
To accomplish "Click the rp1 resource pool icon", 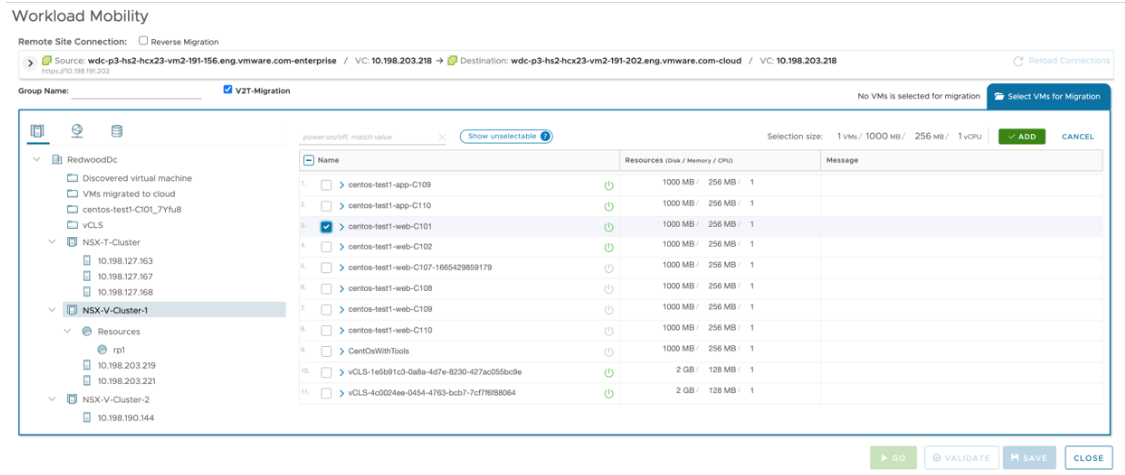I will 102,349.
